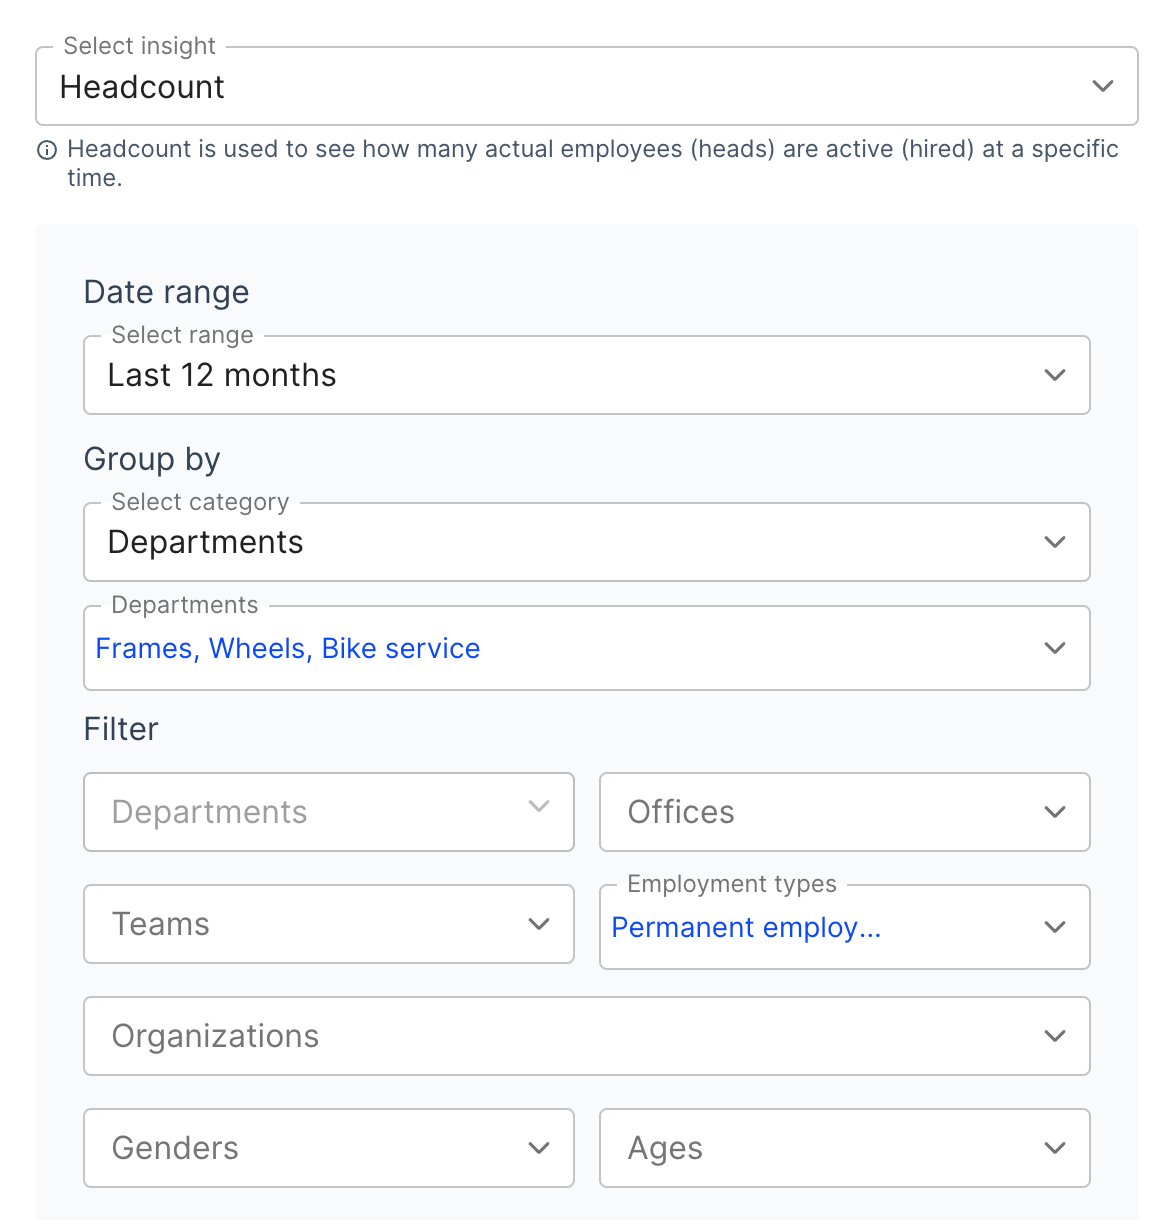Open Group by Departments category dropdown
1150x1224 pixels.
(x=560, y=542)
